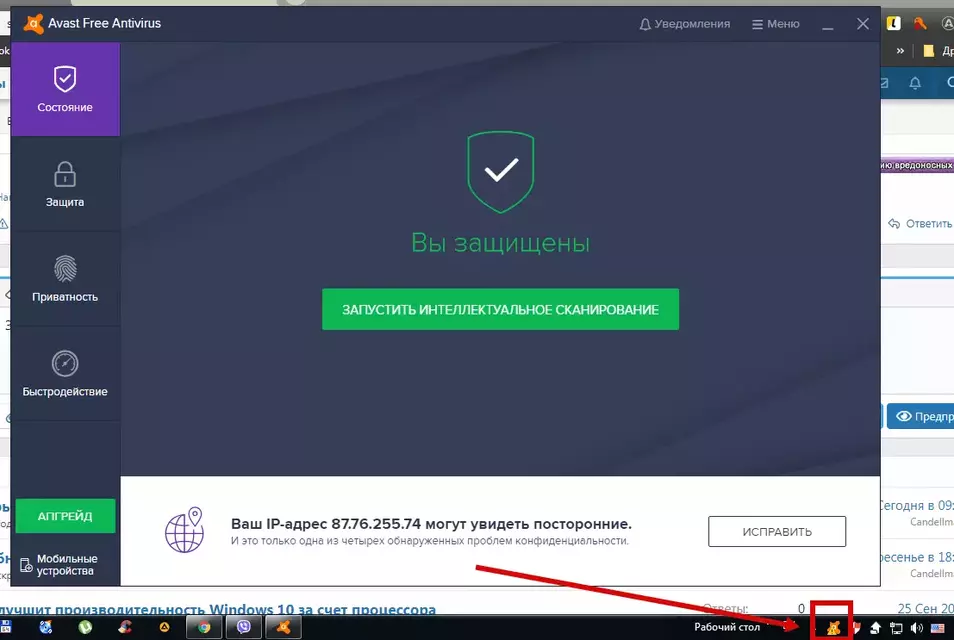
Task: Launch uTorrent from the taskbar
Action: click(85, 627)
